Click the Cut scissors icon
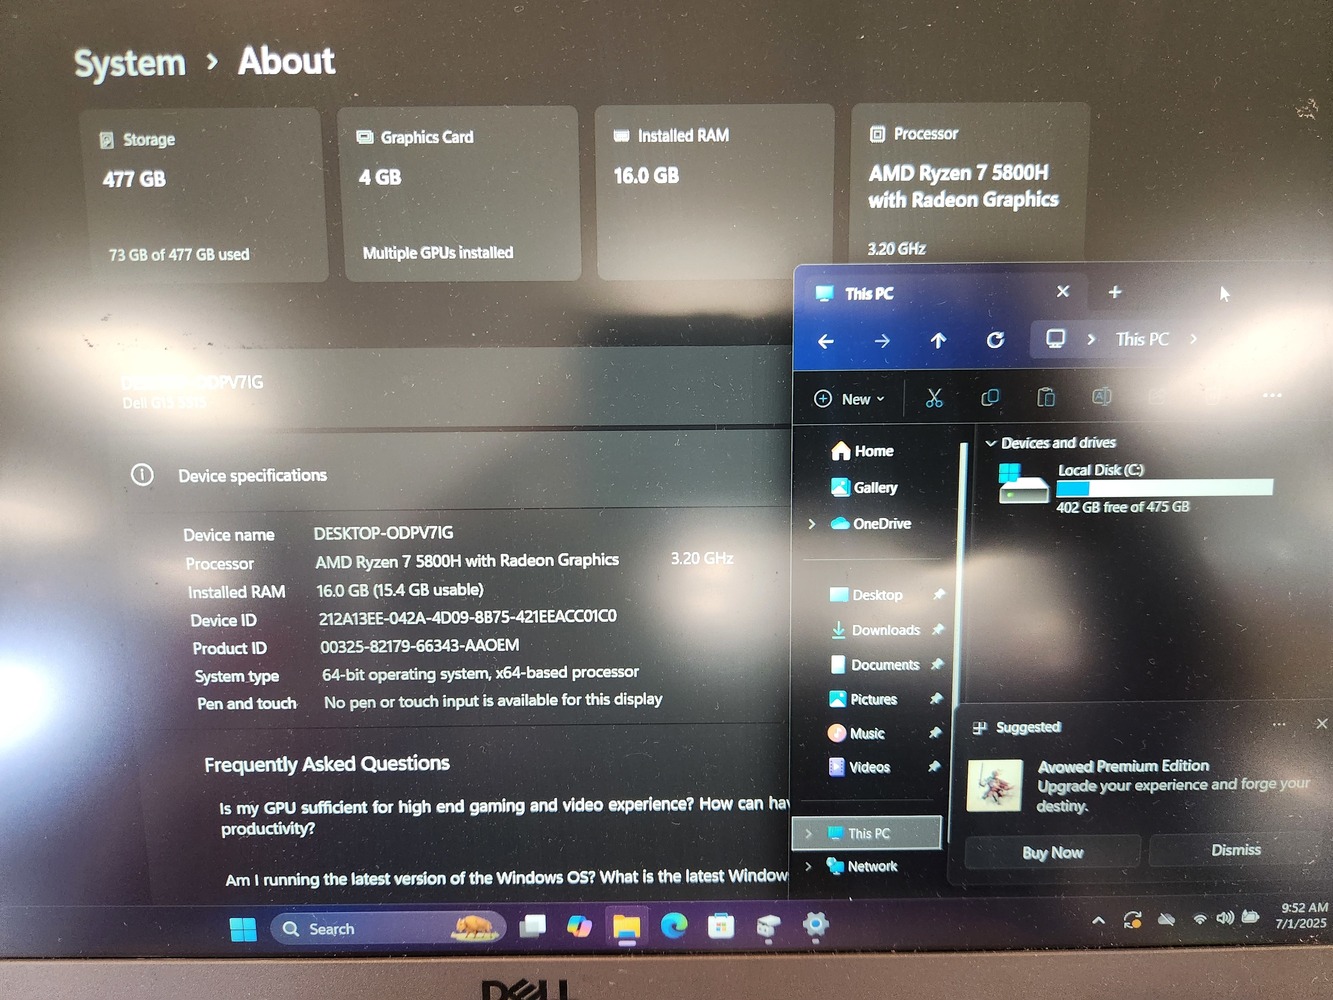Image resolution: width=1333 pixels, height=1000 pixels. (934, 398)
